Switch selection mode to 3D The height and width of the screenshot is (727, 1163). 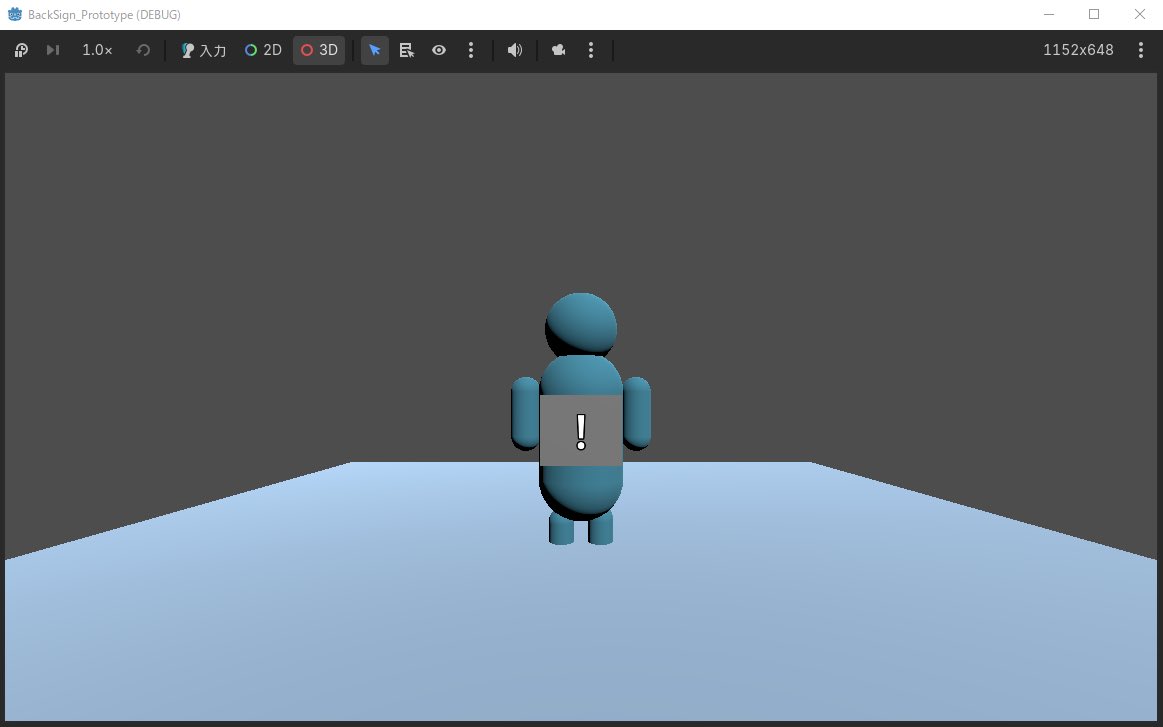tap(319, 50)
